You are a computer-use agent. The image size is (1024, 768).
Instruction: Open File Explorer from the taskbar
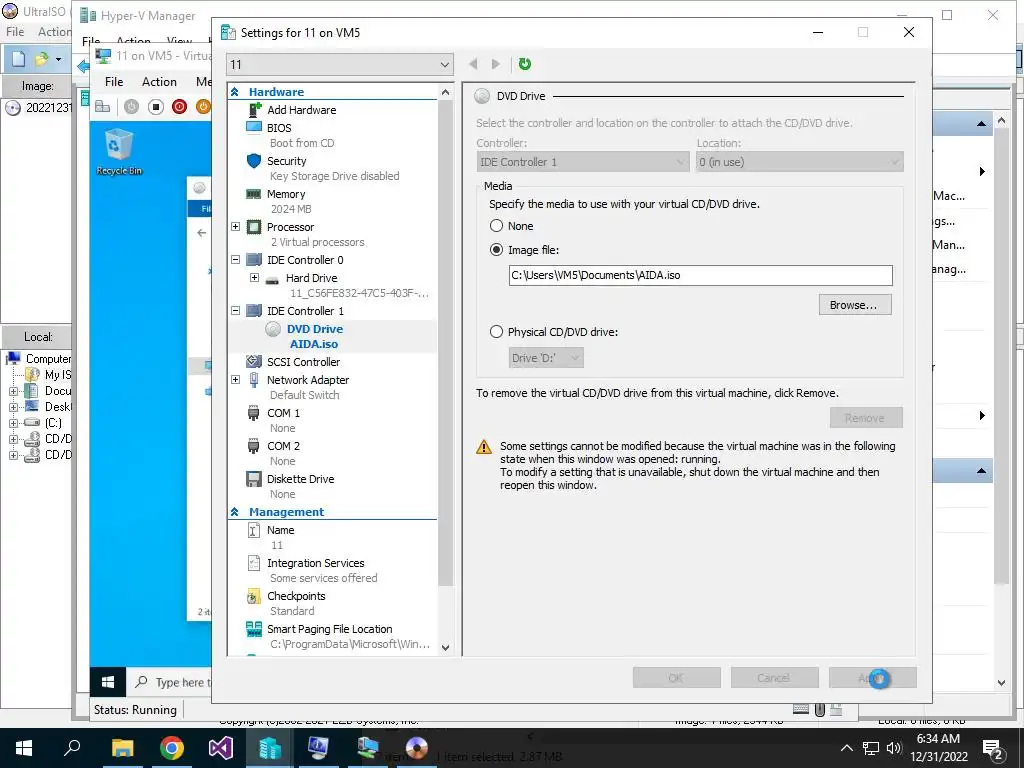click(122, 748)
